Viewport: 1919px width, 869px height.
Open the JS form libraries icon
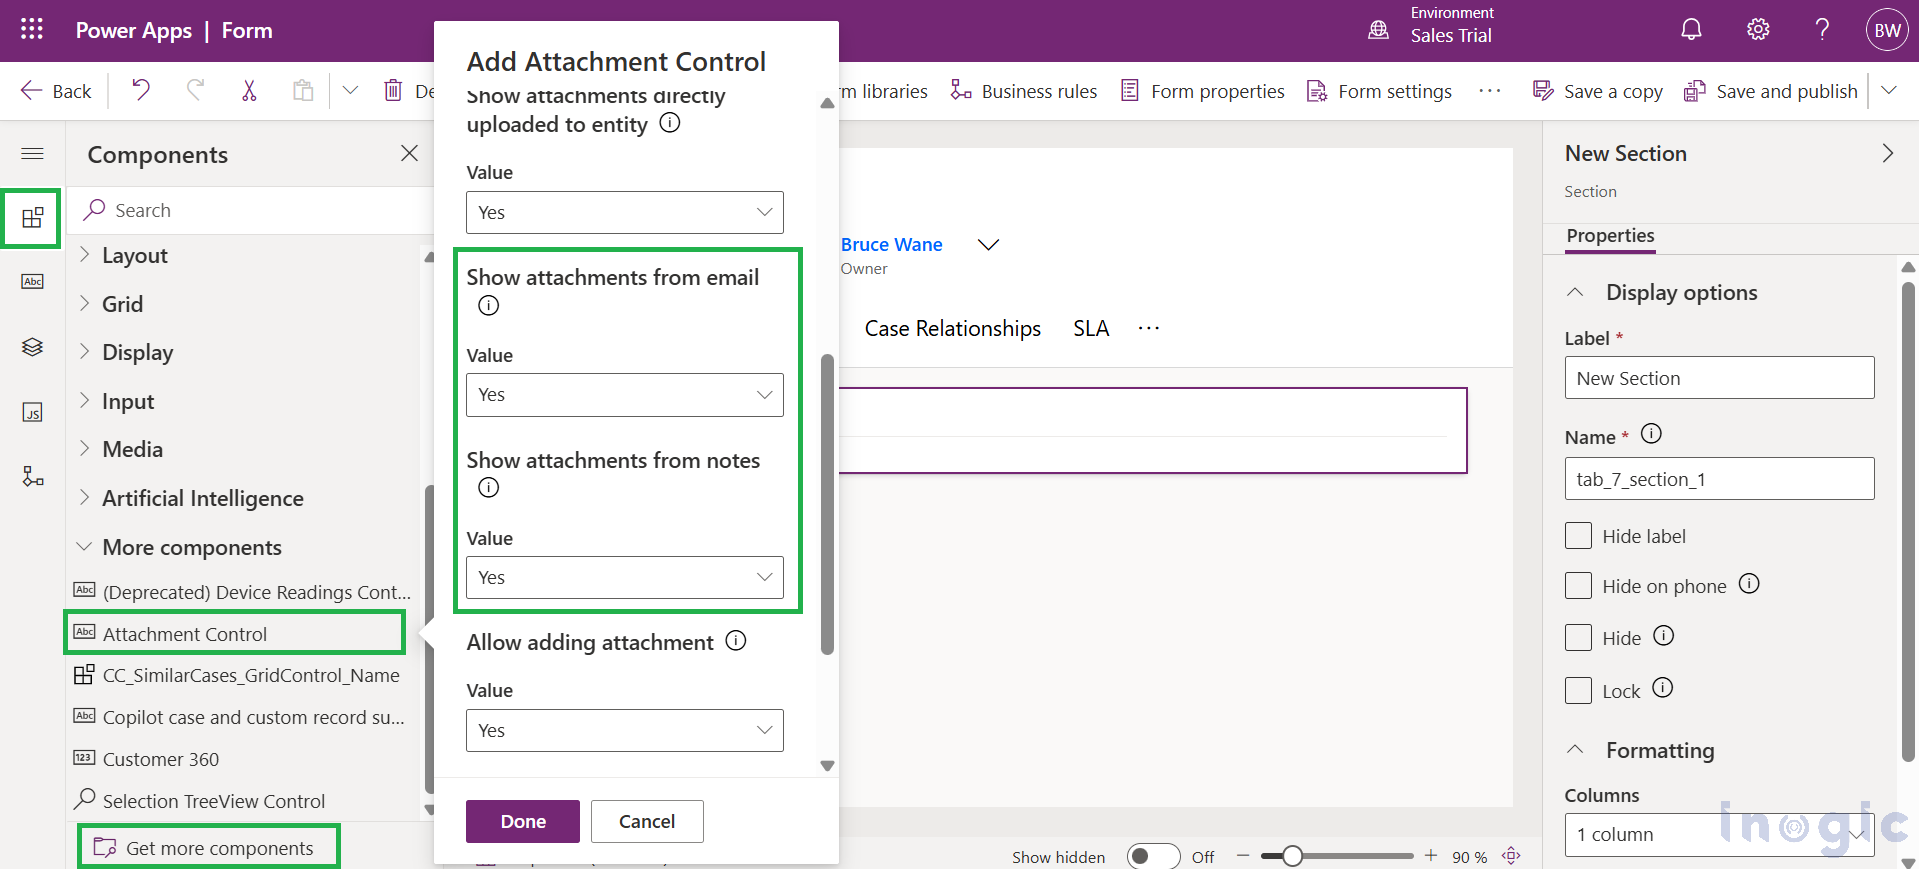pyautogui.click(x=32, y=412)
